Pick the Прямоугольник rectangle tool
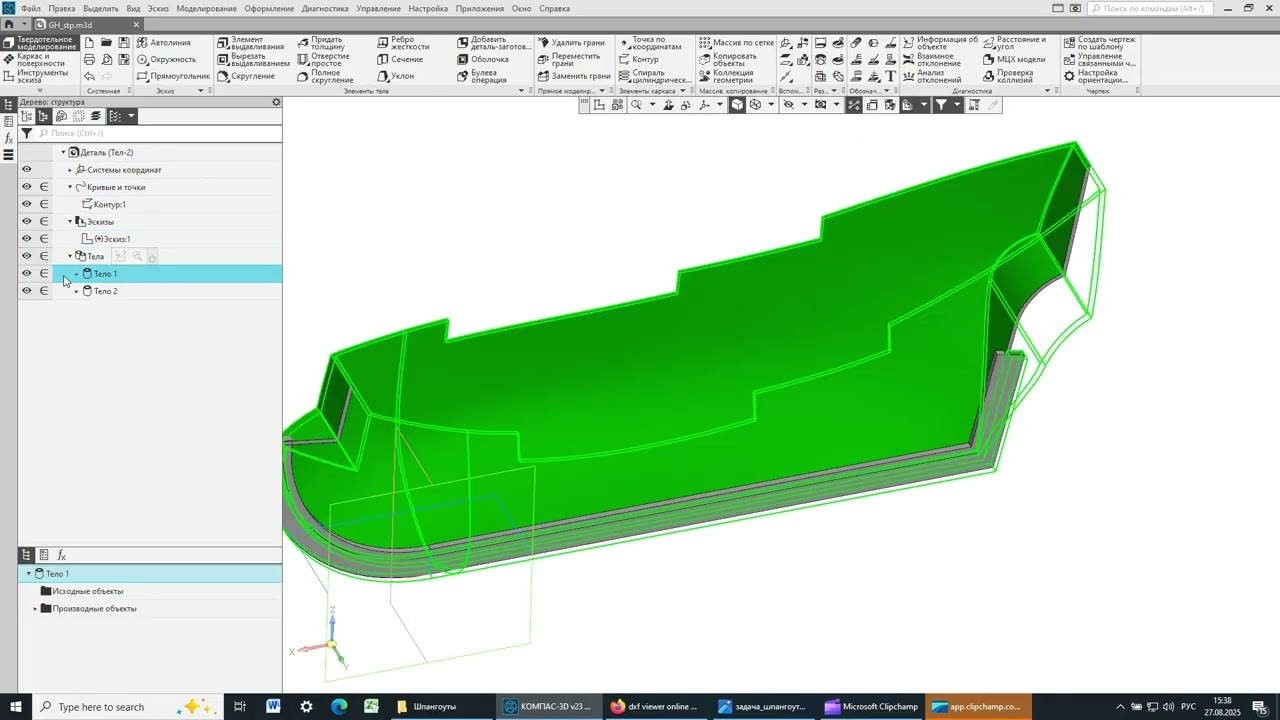1280x720 pixels. 173,76
